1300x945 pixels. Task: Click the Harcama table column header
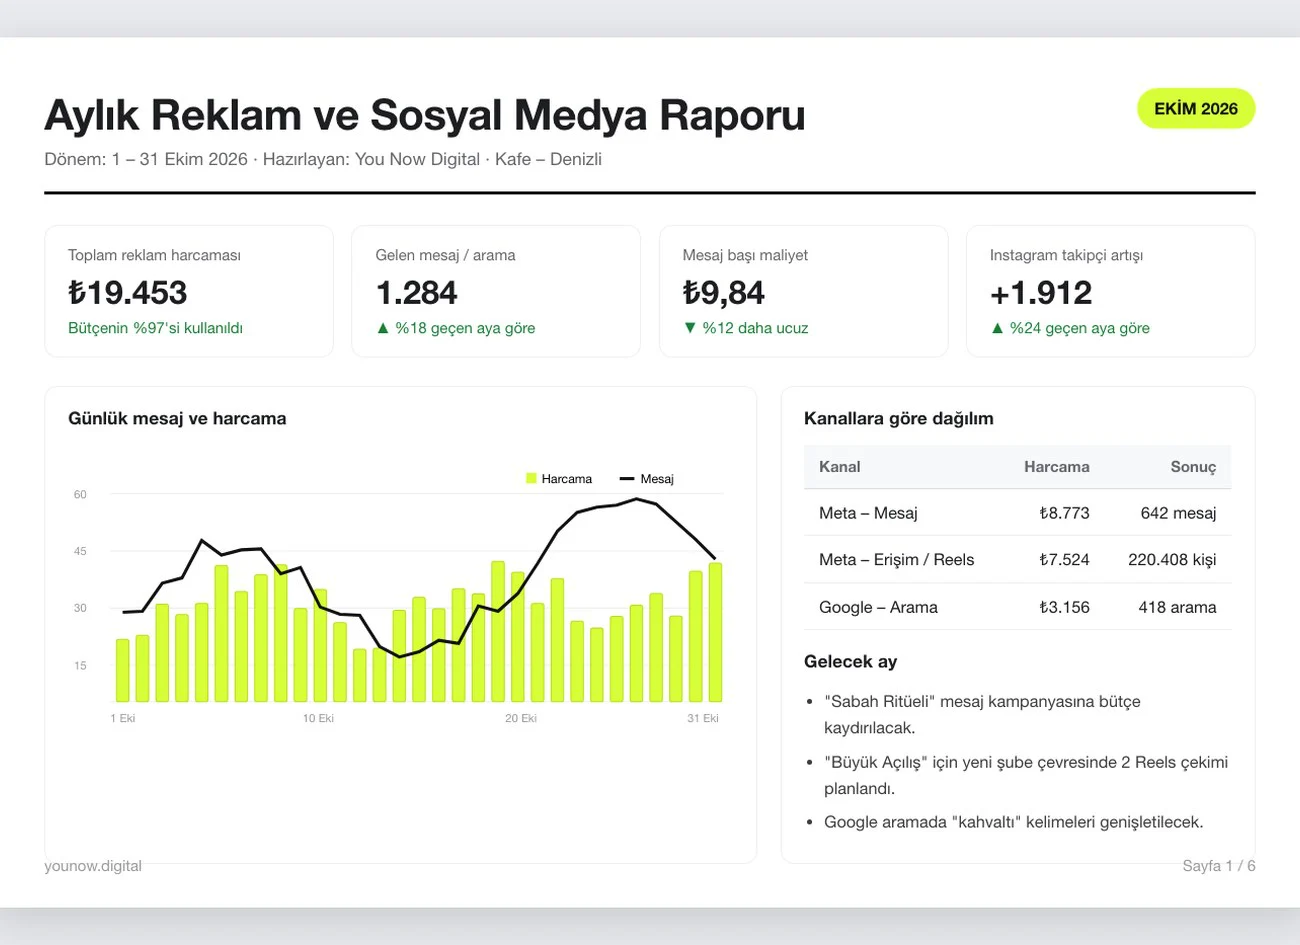point(1057,467)
